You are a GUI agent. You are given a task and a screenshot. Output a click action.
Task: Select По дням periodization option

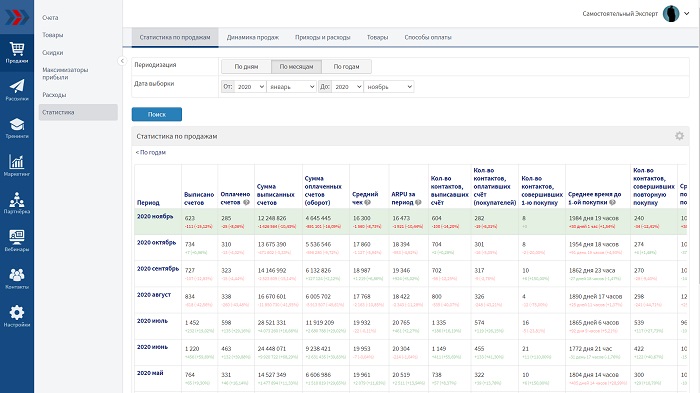click(x=246, y=67)
